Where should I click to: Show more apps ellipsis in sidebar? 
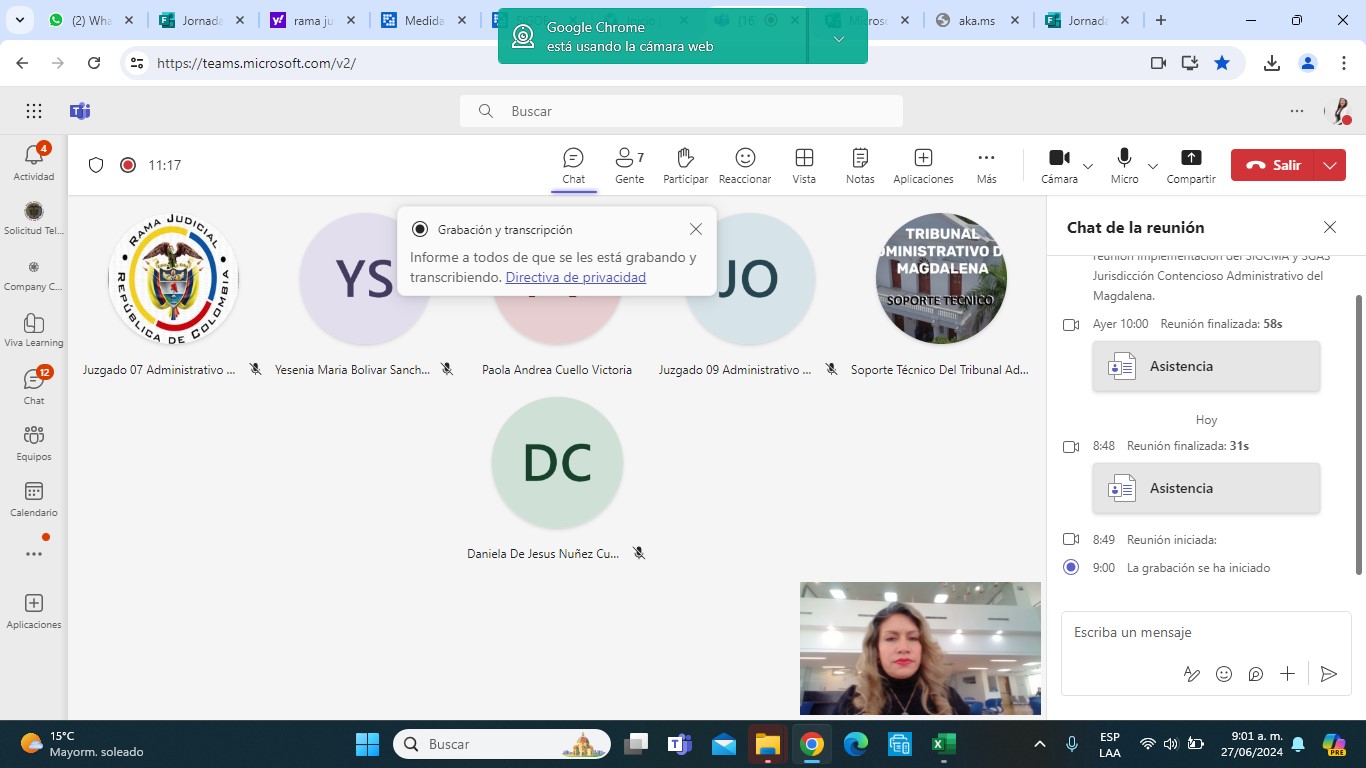pyautogui.click(x=34, y=554)
